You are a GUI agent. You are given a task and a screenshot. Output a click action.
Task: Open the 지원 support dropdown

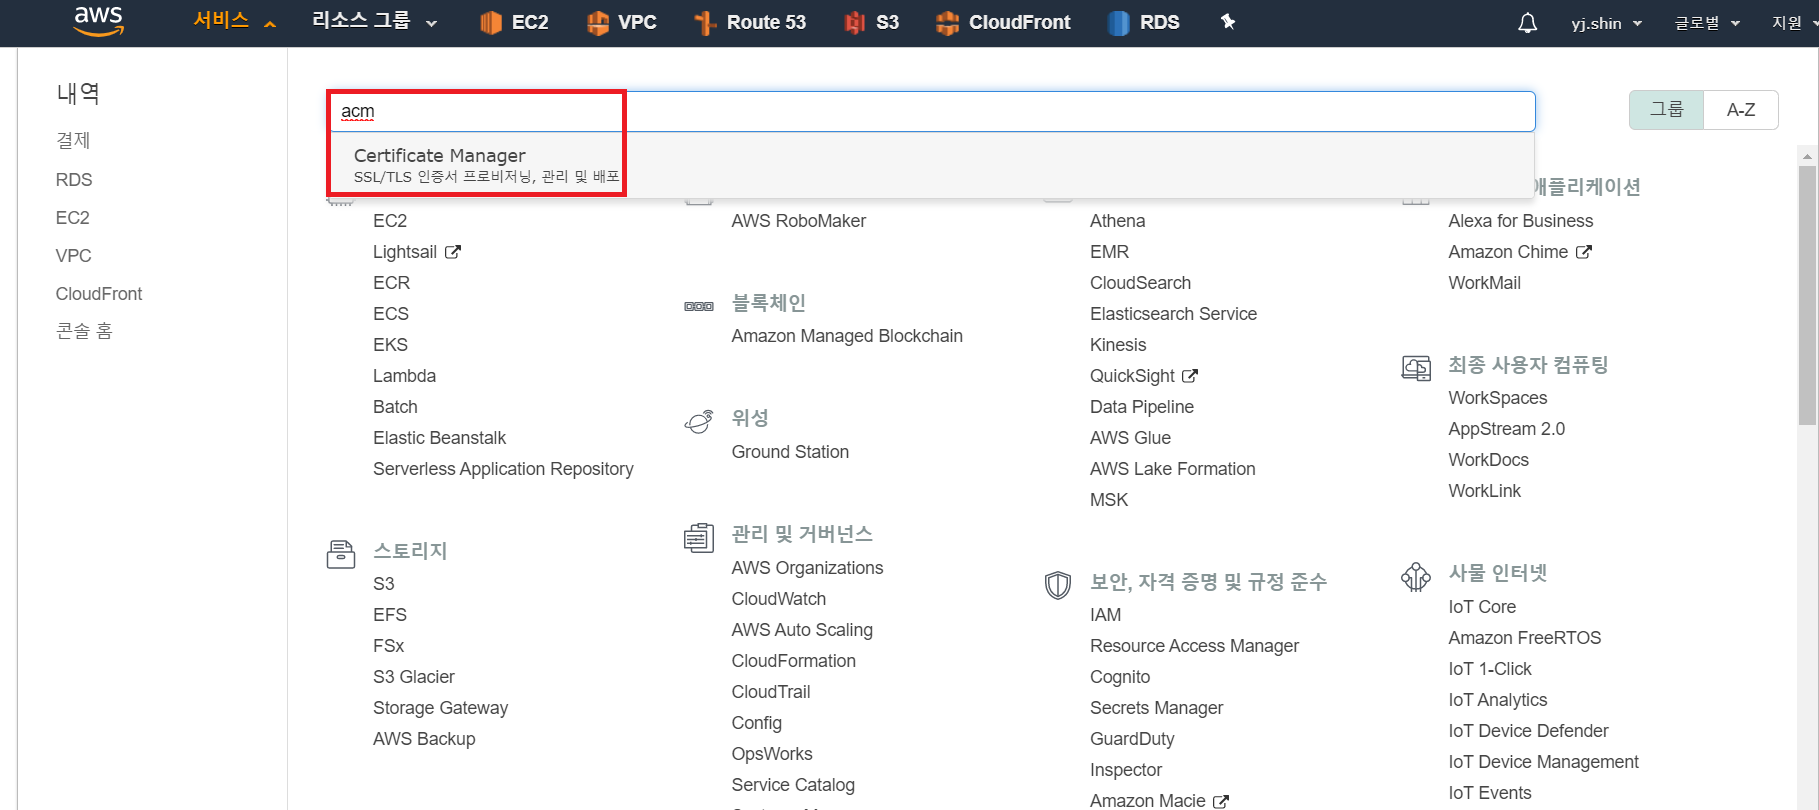click(1794, 23)
